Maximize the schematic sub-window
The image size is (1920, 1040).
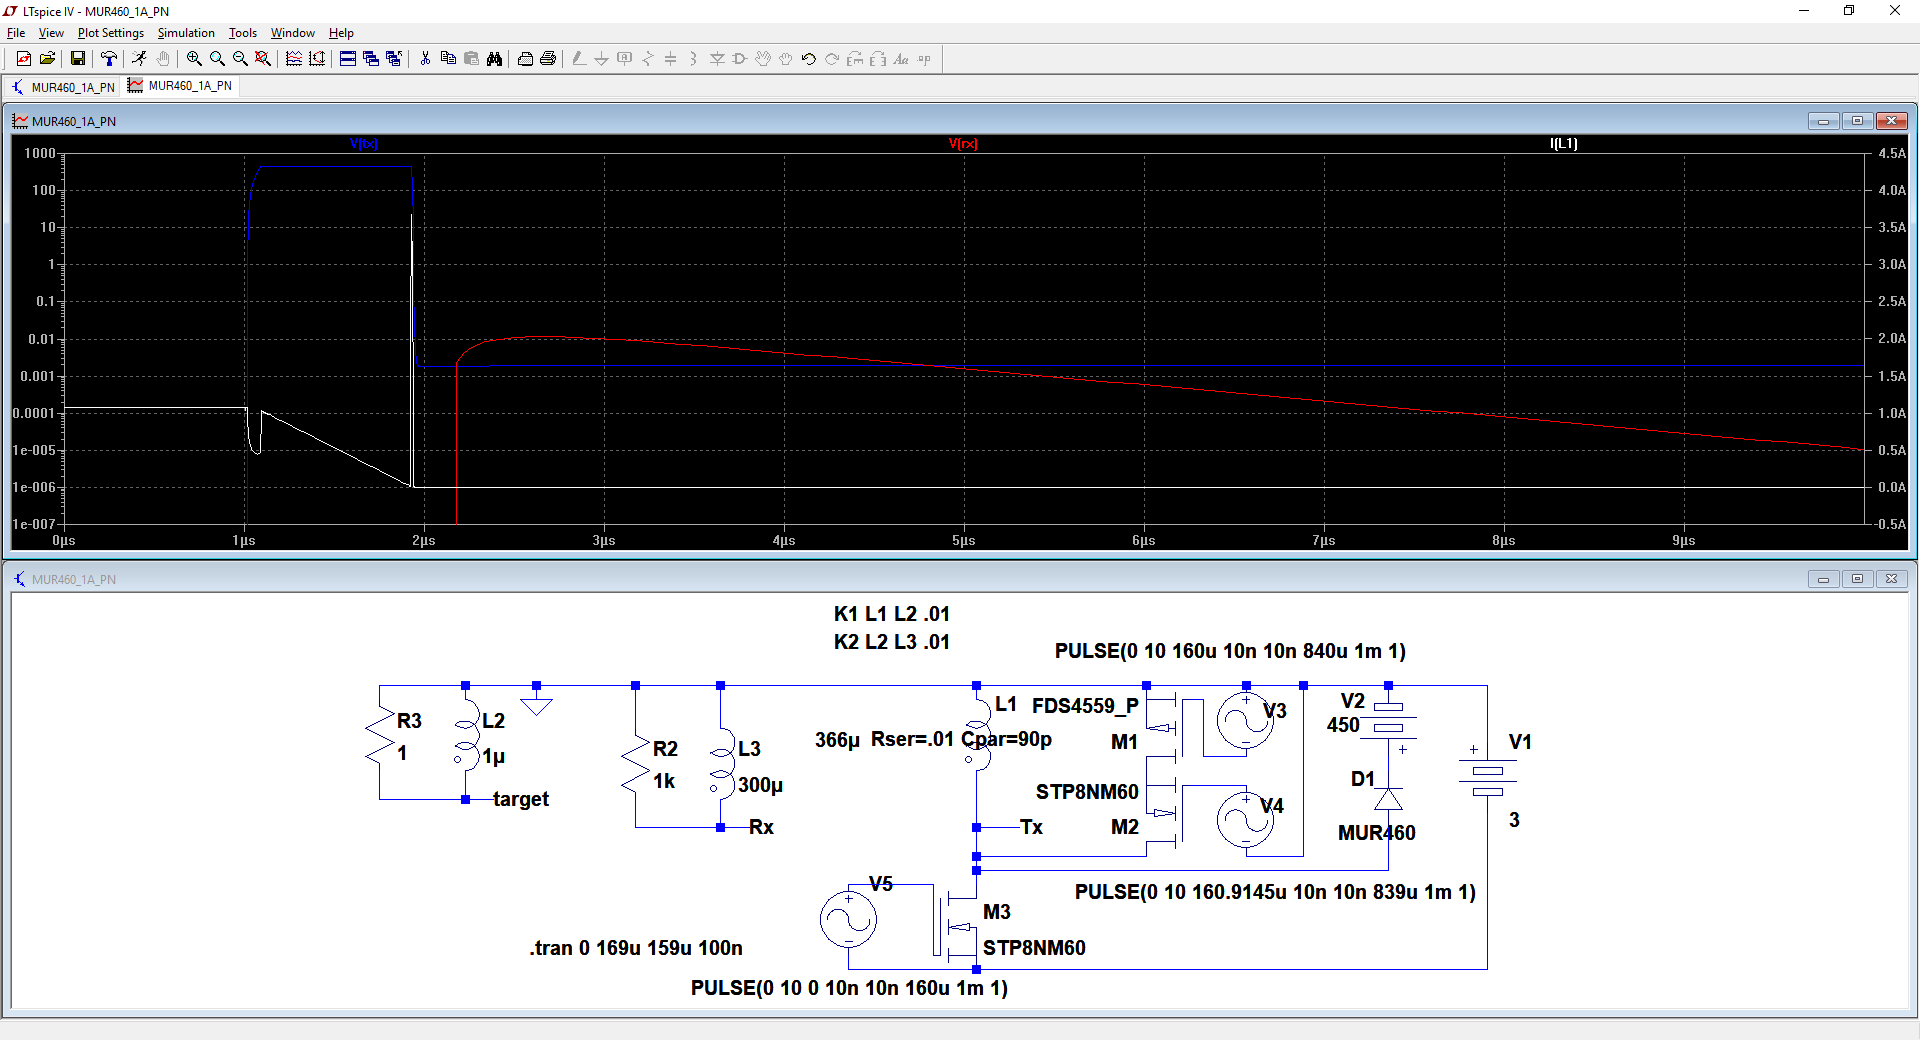click(1857, 579)
